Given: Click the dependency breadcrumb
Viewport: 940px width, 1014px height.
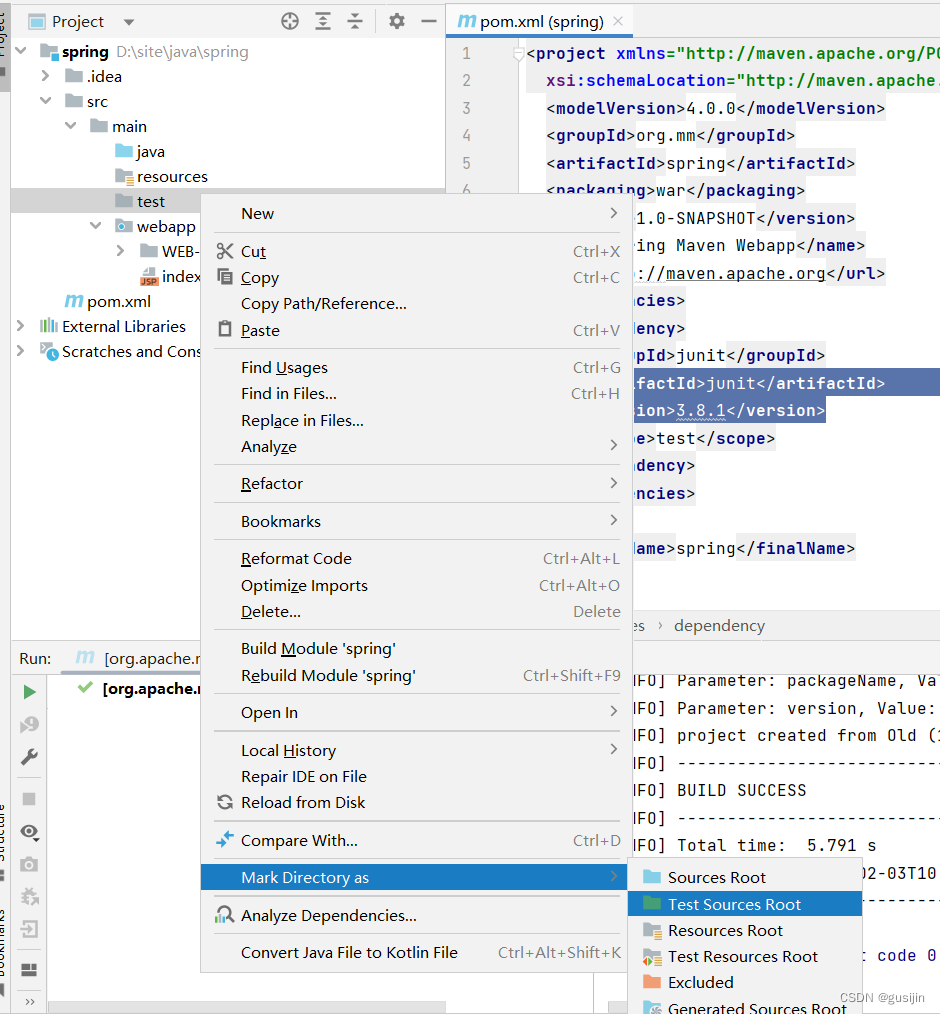Looking at the screenshot, I should pos(719,625).
